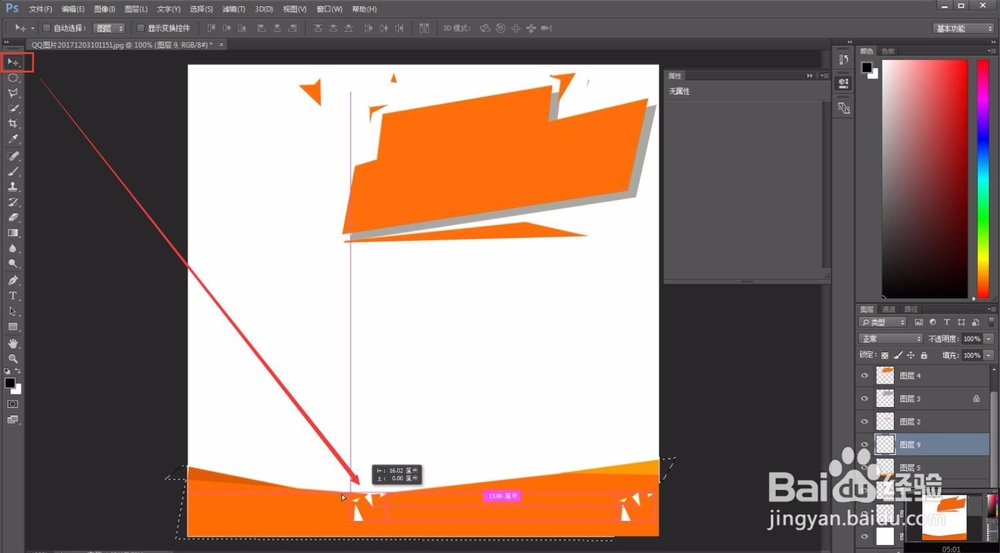The height and width of the screenshot is (553, 1000).
Task: Open the Move tool preset picker arrow
Action: pos(33,28)
